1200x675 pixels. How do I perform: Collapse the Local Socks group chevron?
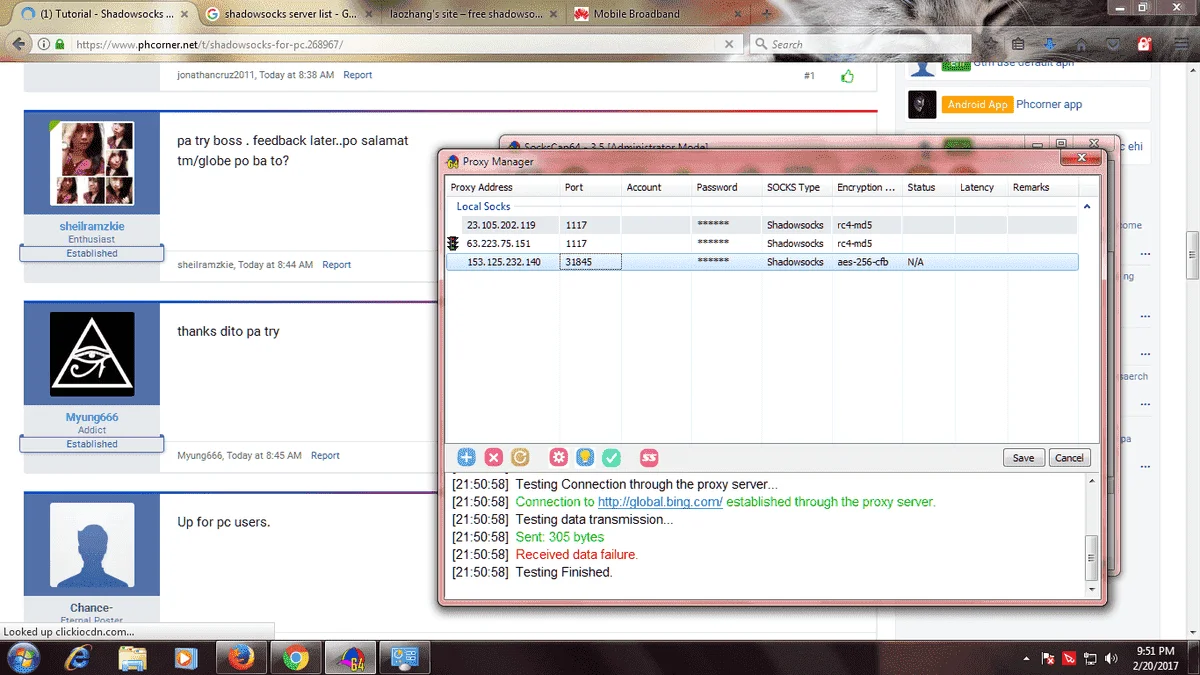(1087, 206)
